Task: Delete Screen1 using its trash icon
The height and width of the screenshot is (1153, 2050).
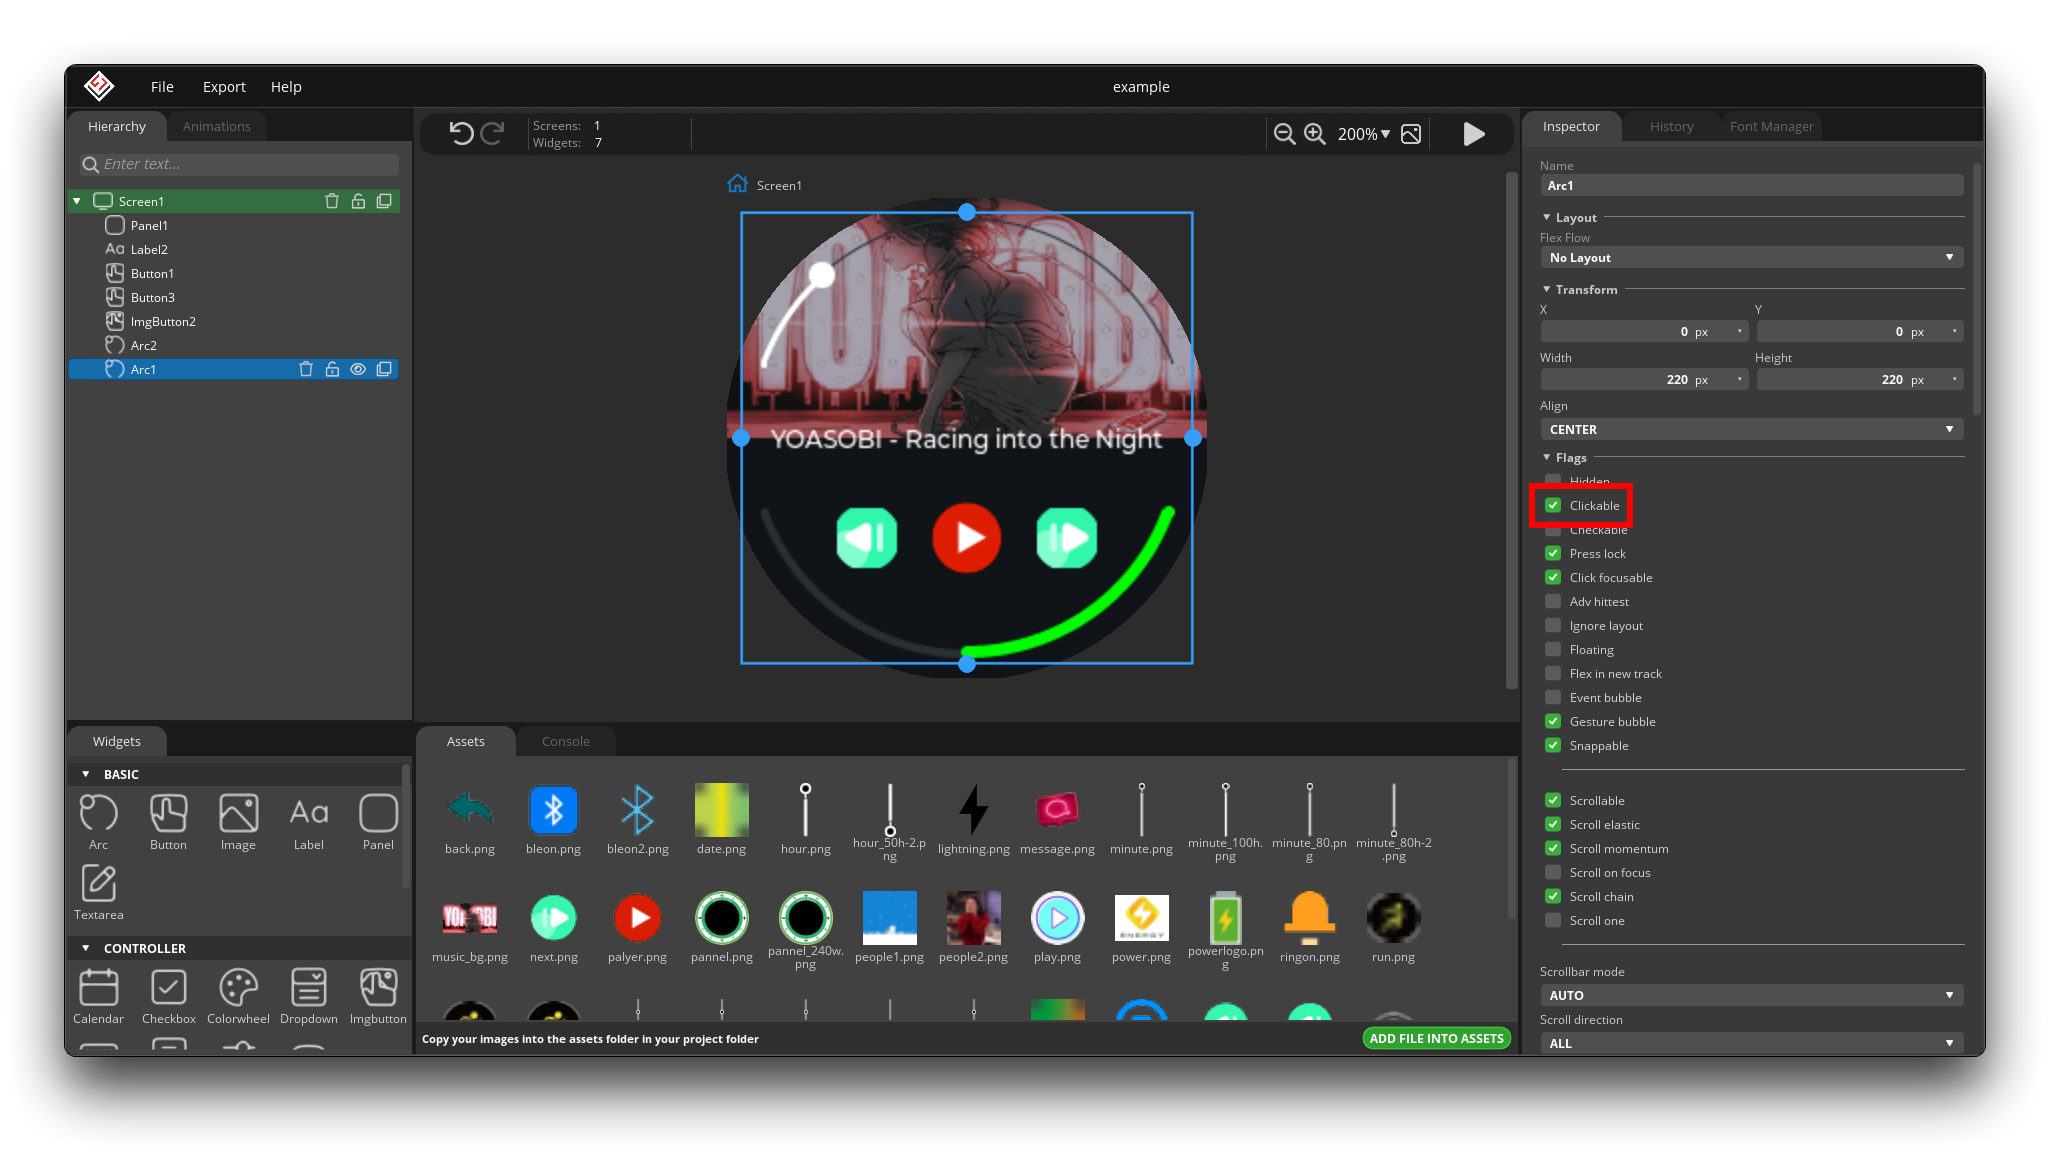Action: pos(332,201)
